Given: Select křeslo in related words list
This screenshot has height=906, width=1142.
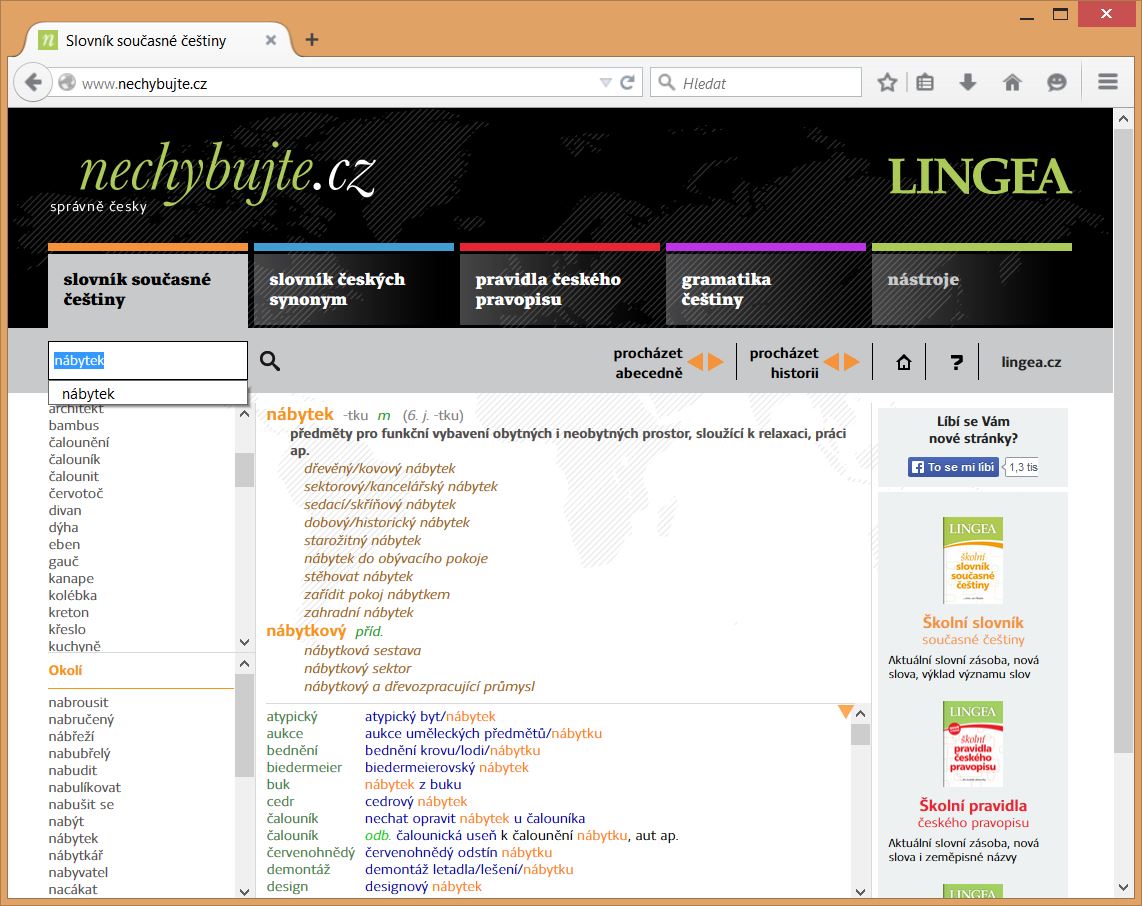Looking at the screenshot, I should tap(67, 629).
